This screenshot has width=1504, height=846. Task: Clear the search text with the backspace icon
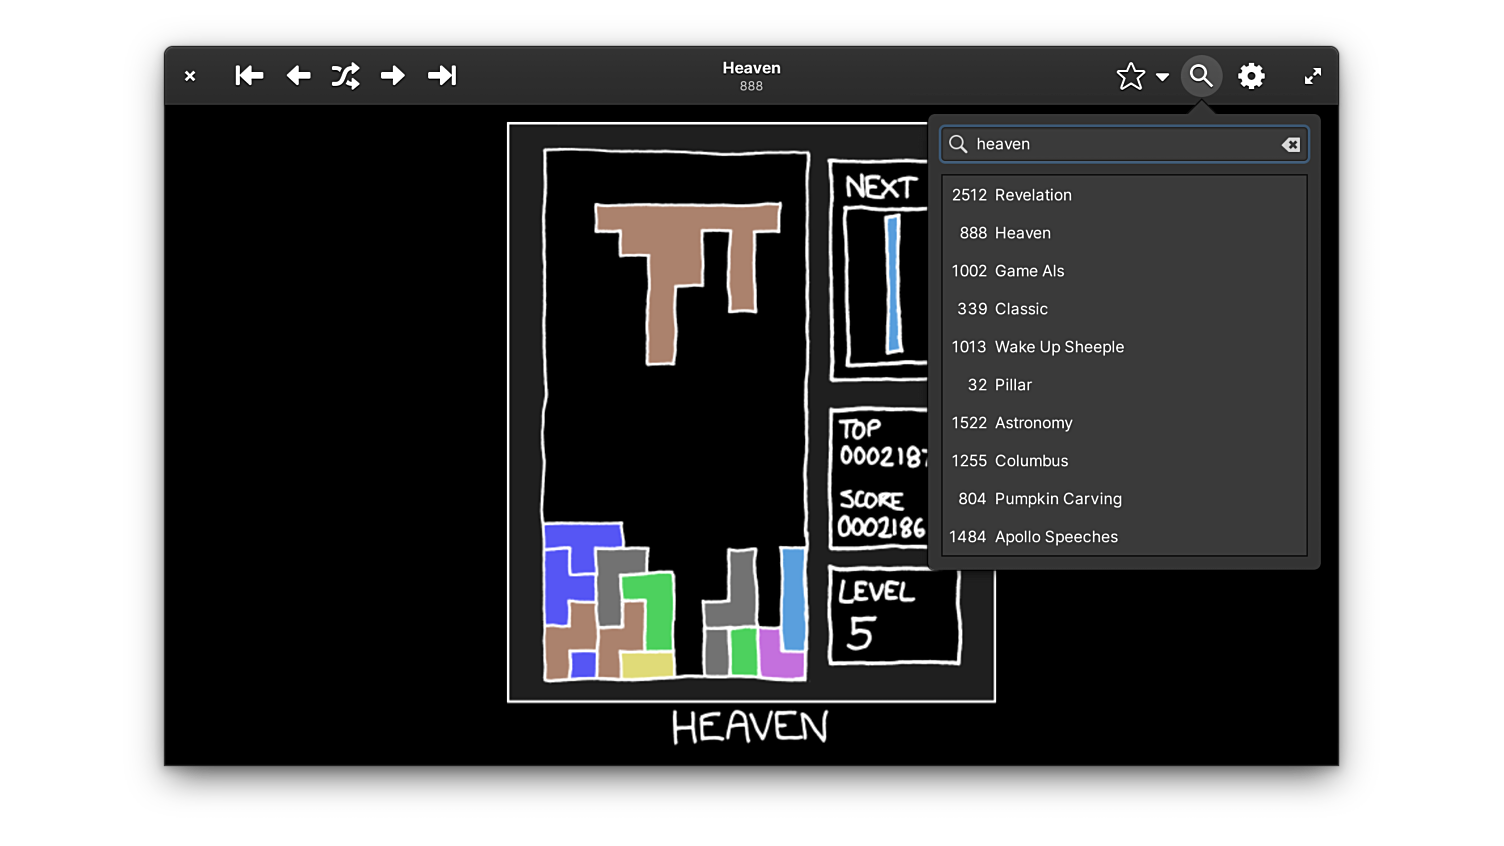1290,144
